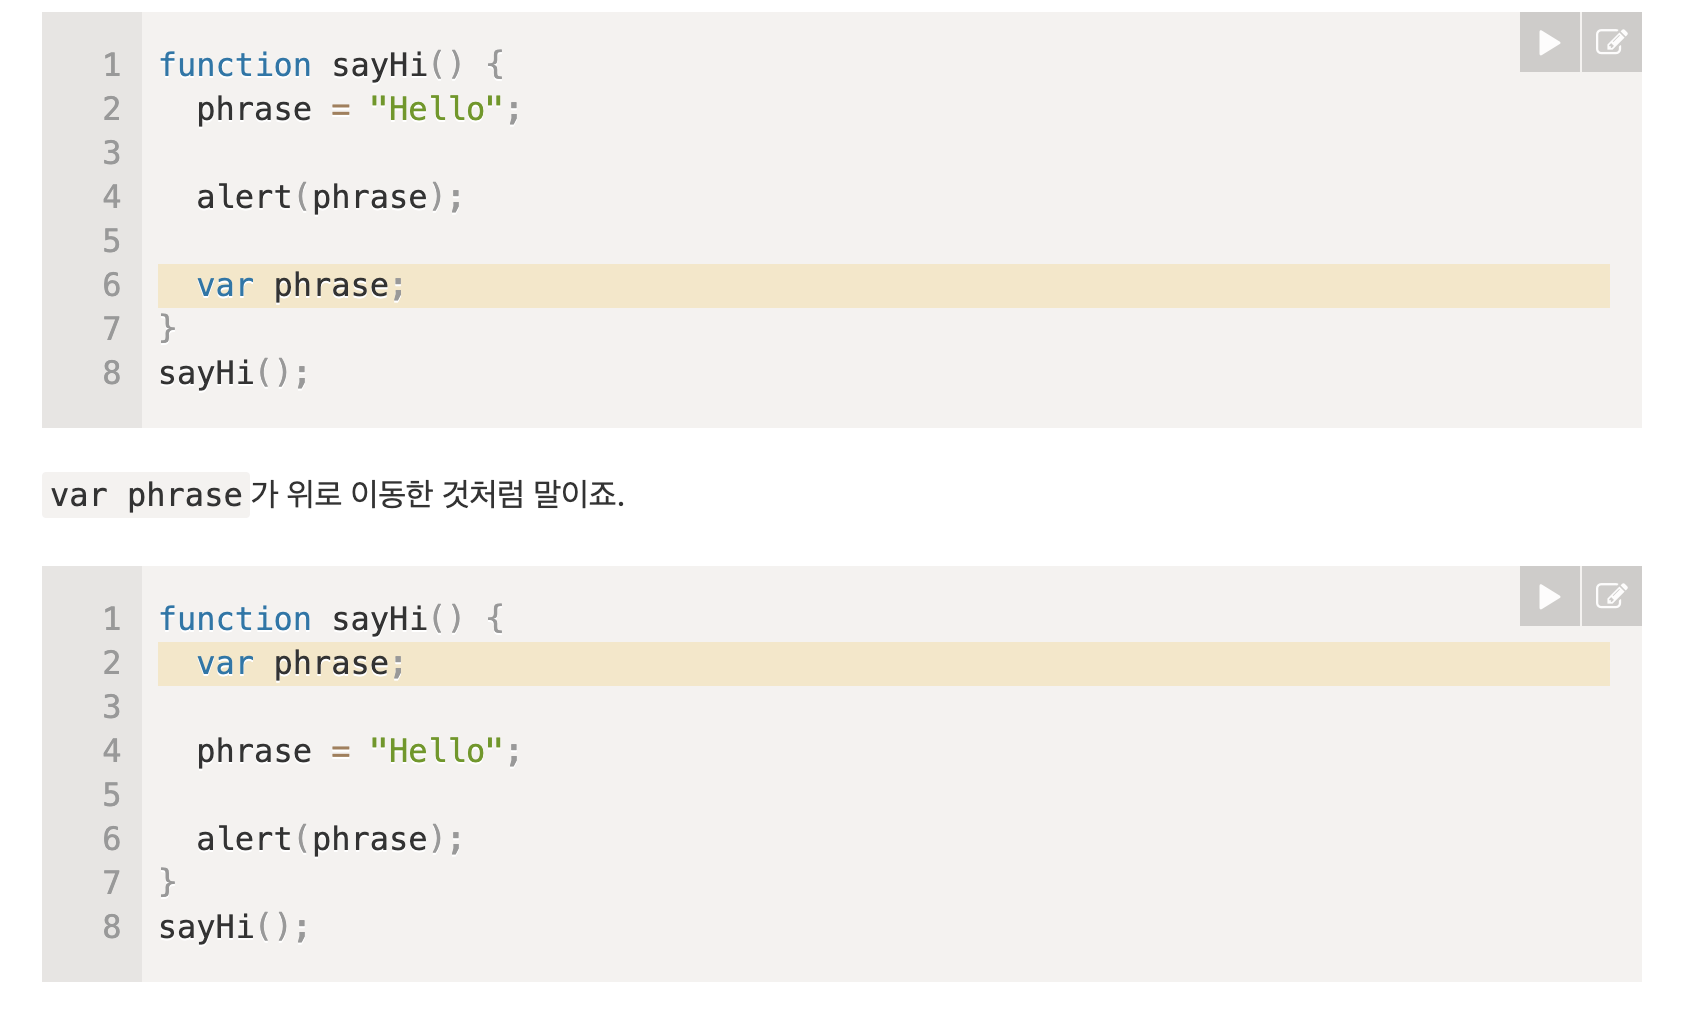1686x1030 pixels.
Task: Click the closing brace on line 7
Action: (168, 328)
